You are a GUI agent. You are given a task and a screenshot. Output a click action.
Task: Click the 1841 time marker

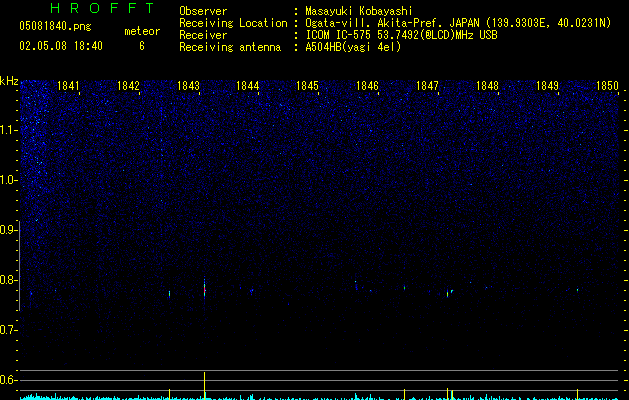click(x=68, y=86)
